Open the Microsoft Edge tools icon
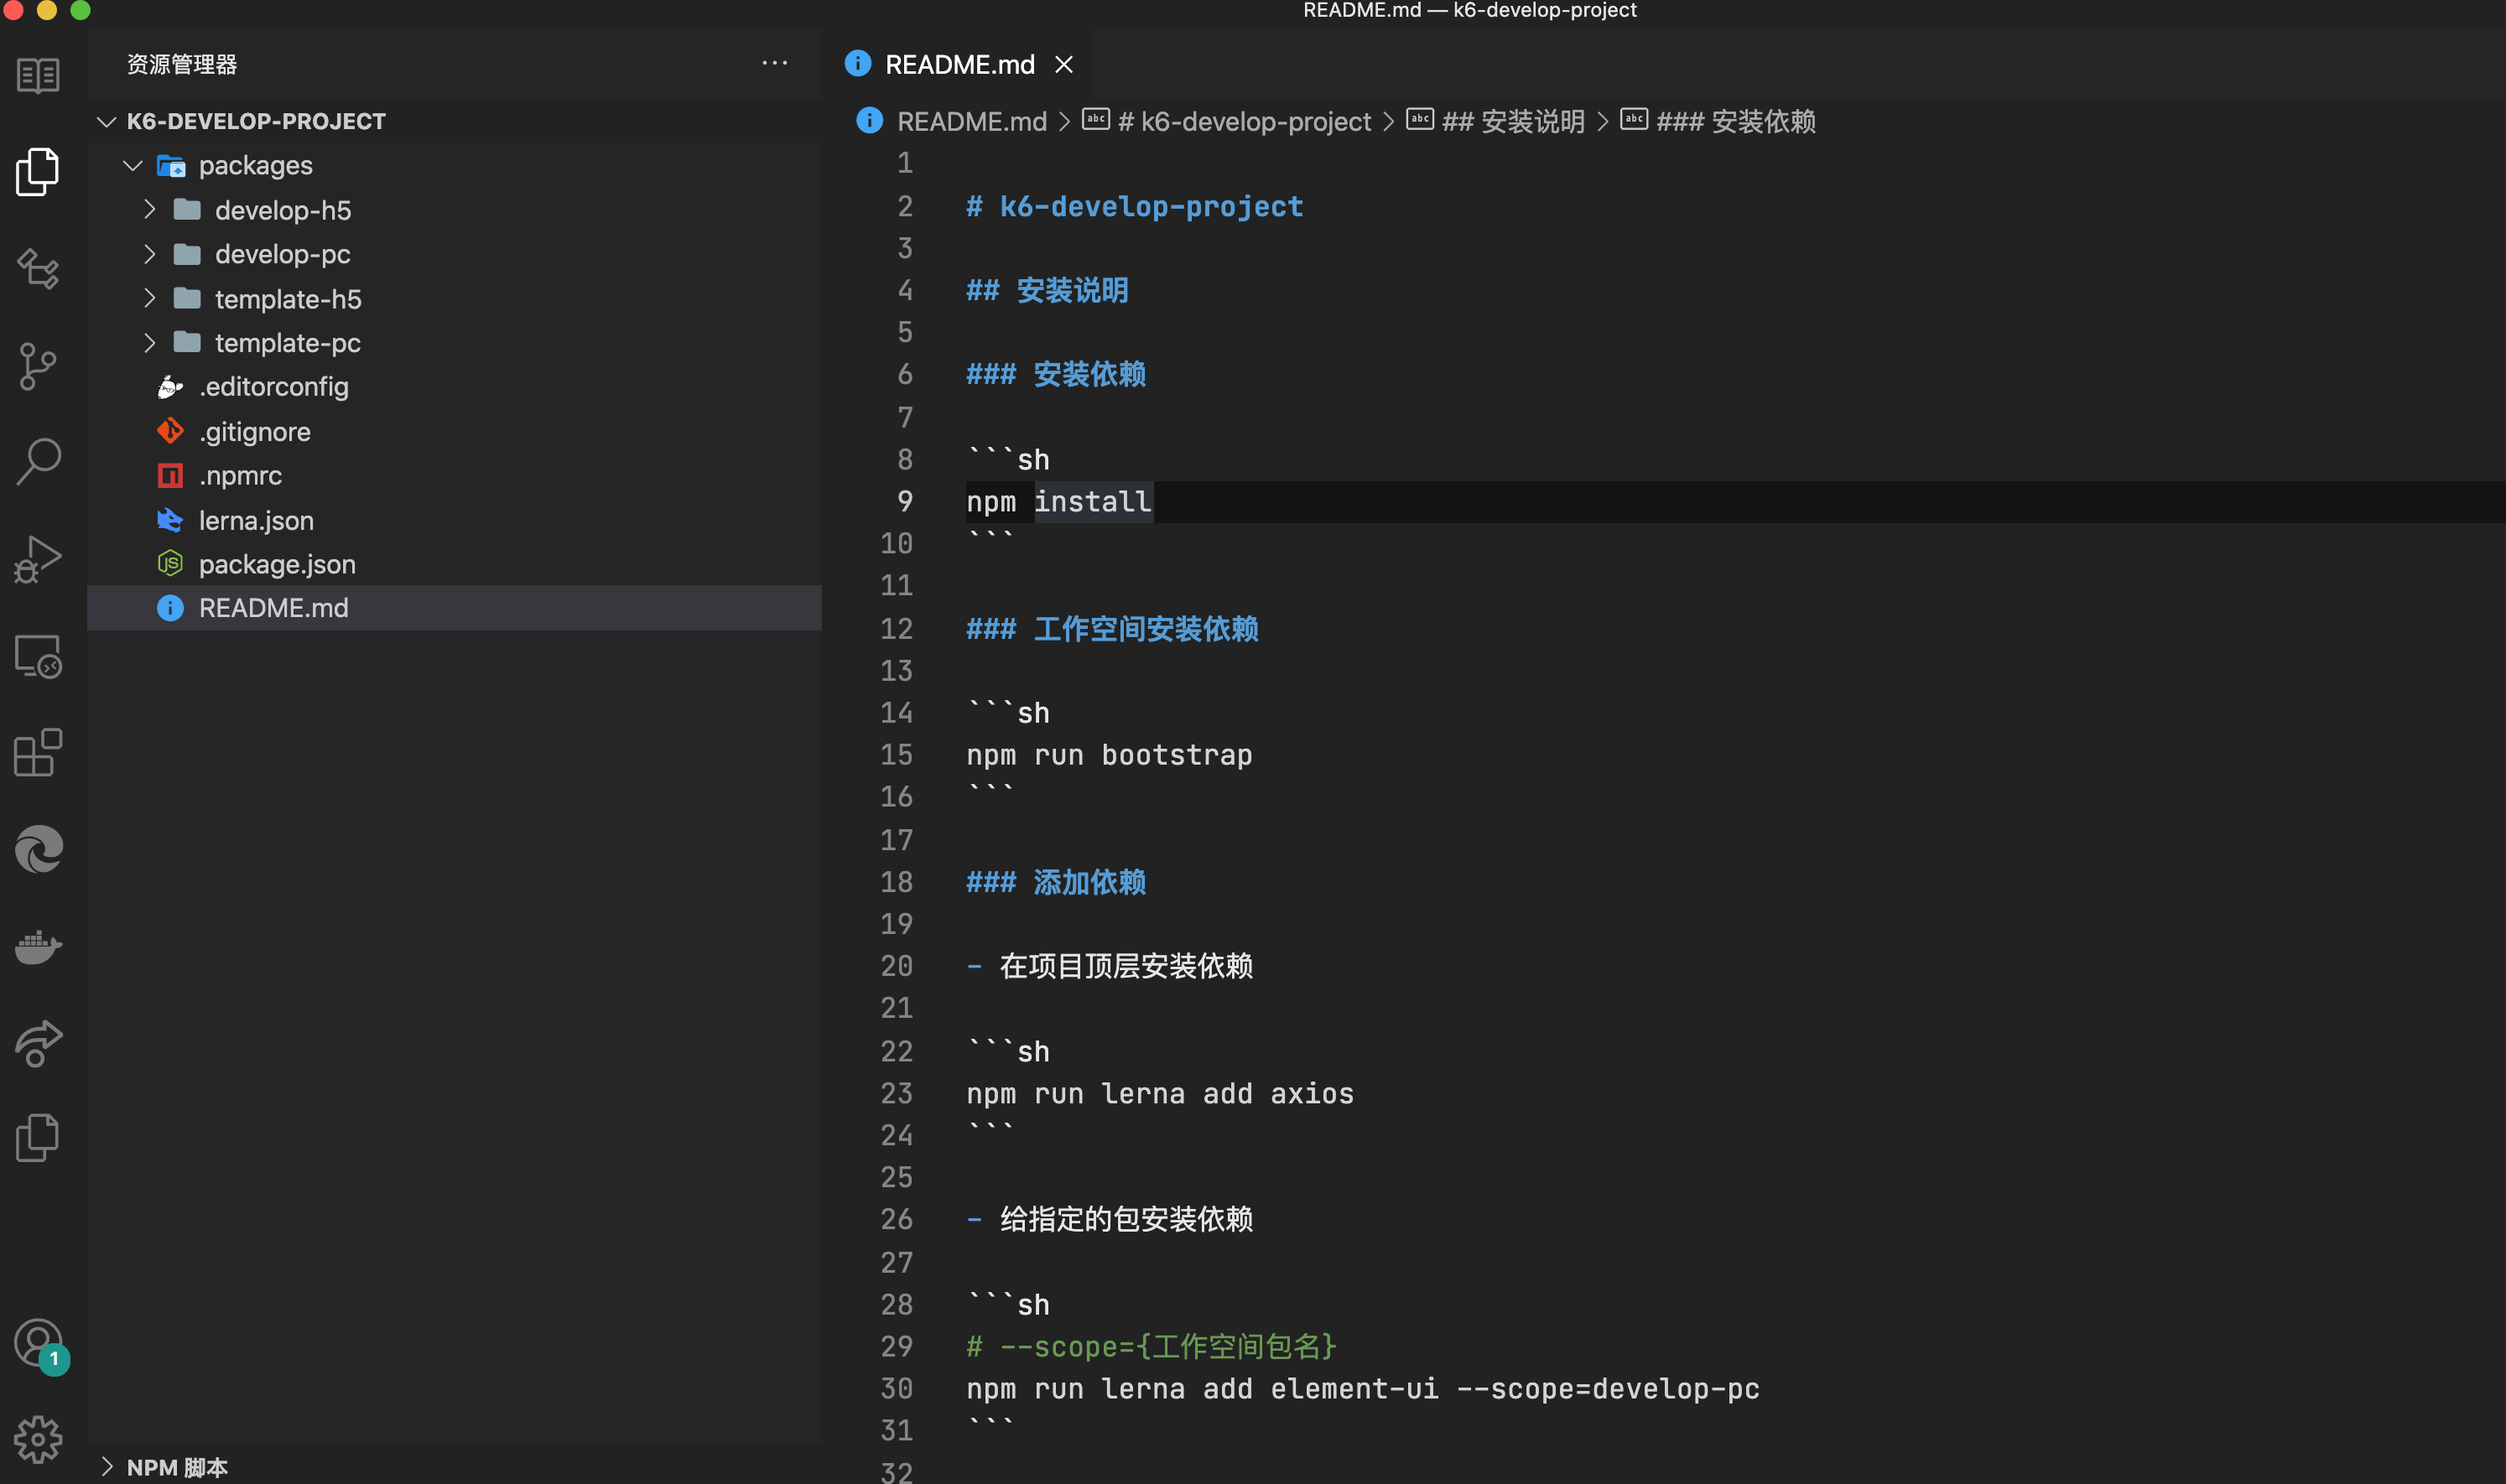 pyautogui.click(x=38, y=850)
